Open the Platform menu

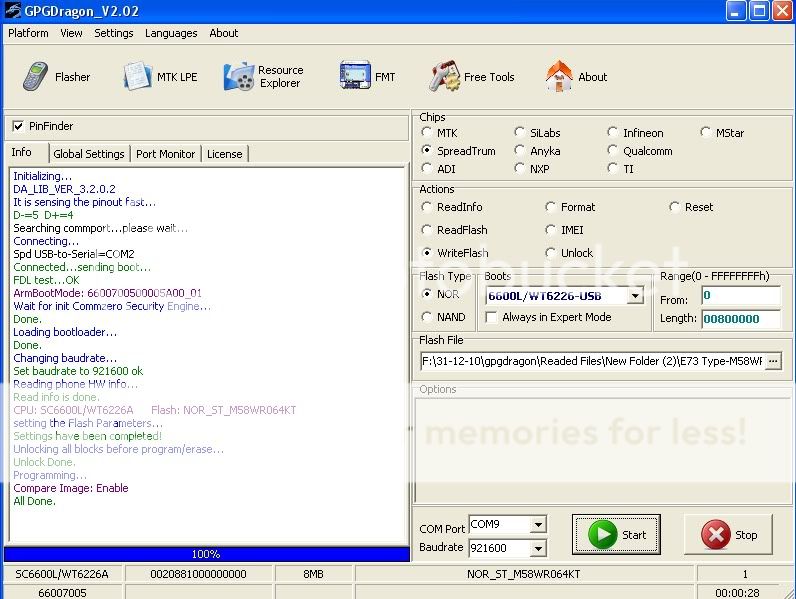(x=28, y=33)
